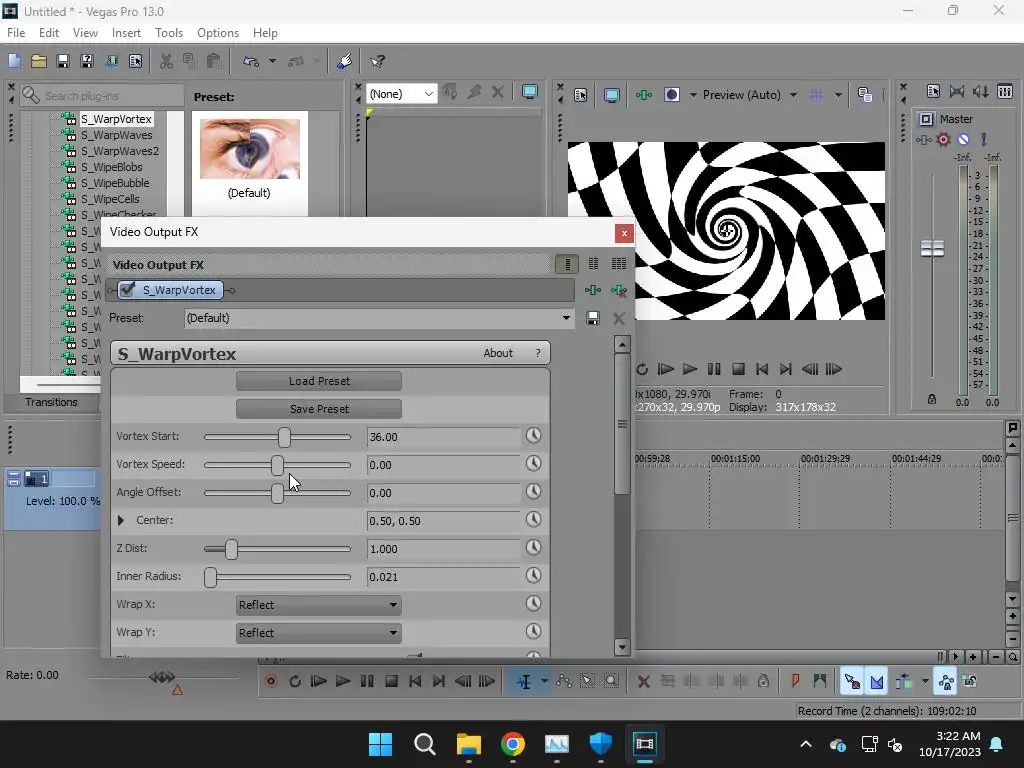Click the animate clock icon for Vortex Start
The width and height of the screenshot is (1024, 768).
coord(534,436)
